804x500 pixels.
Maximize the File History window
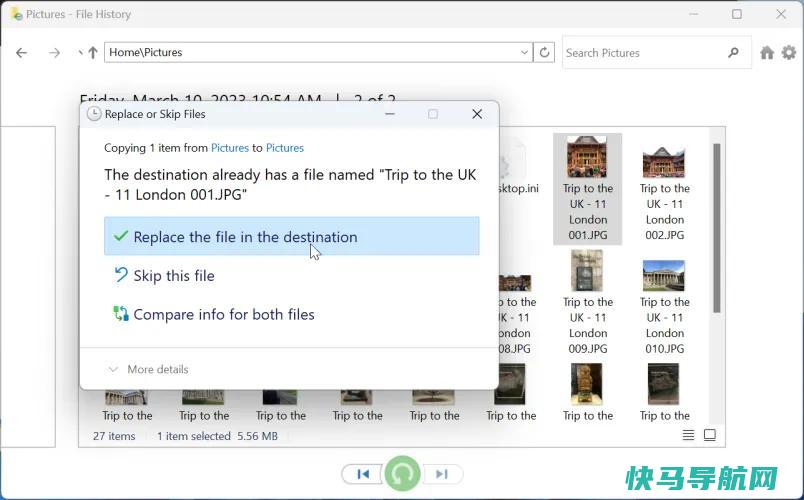(x=737, y=14)
